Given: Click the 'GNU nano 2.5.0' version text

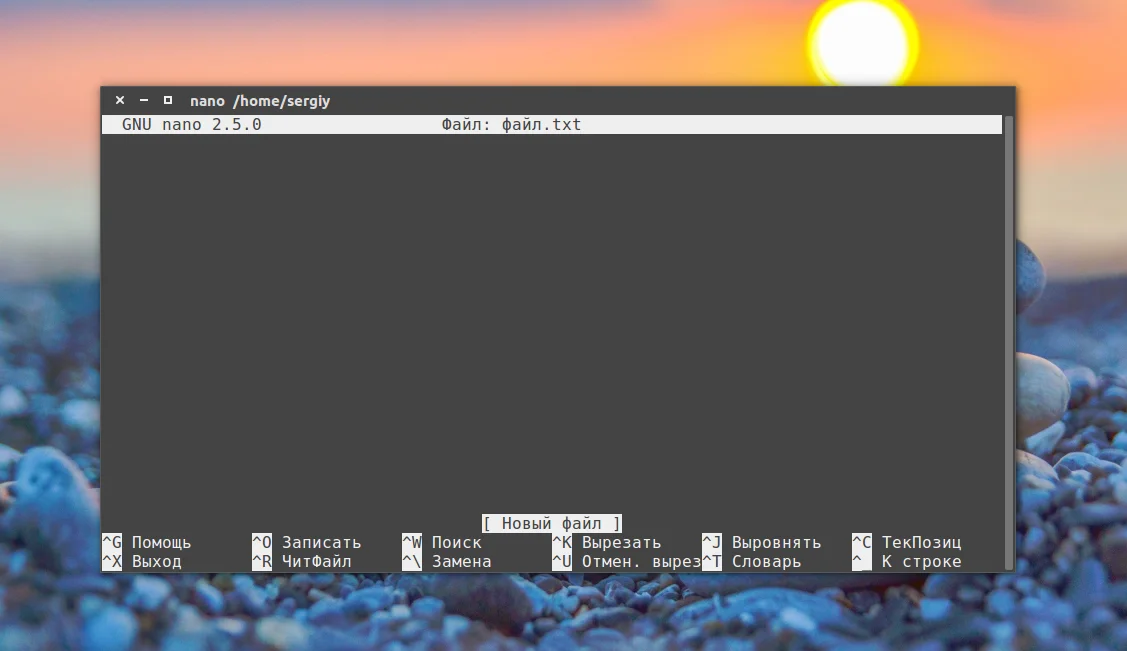Looking at the screenshot, I should click(191, 124).
